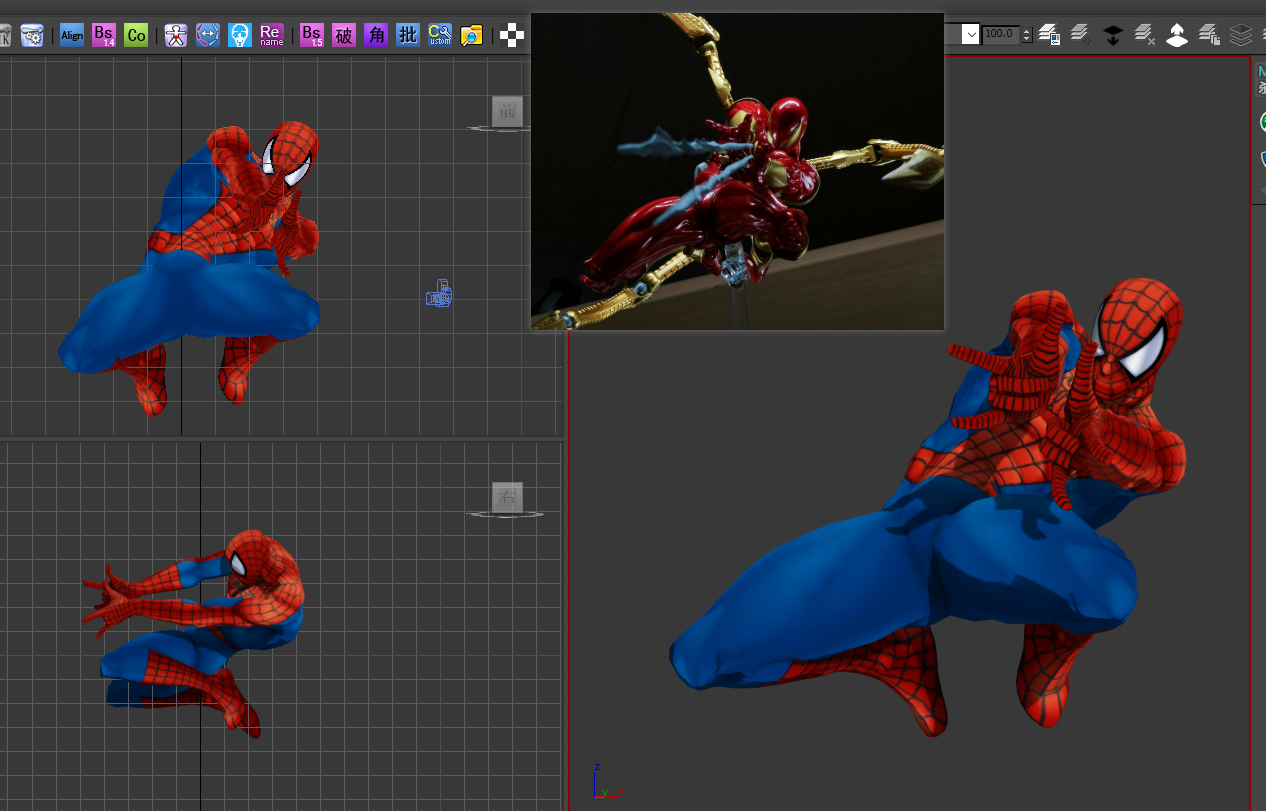1266x811 pixels.
Task: Click the 100.0 numeric input field
Action: pyautogui.click(x=1001, y=35)
